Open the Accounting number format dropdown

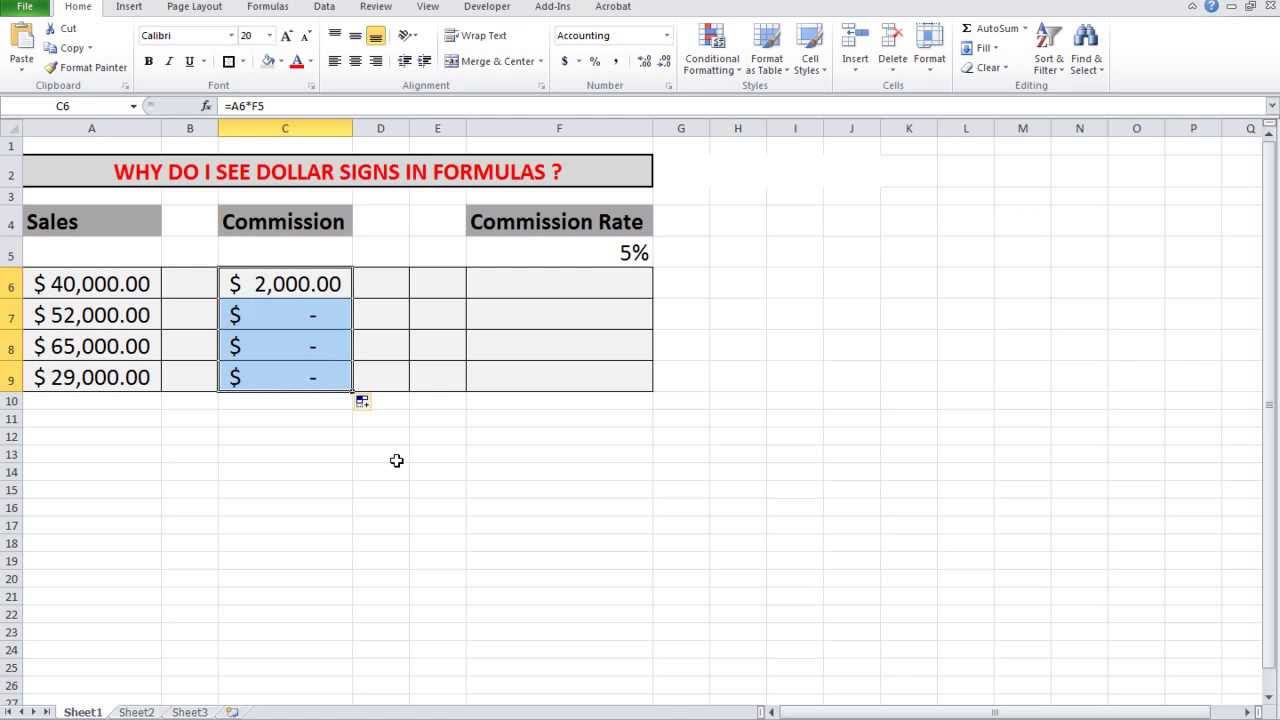[x=667, y=36]
